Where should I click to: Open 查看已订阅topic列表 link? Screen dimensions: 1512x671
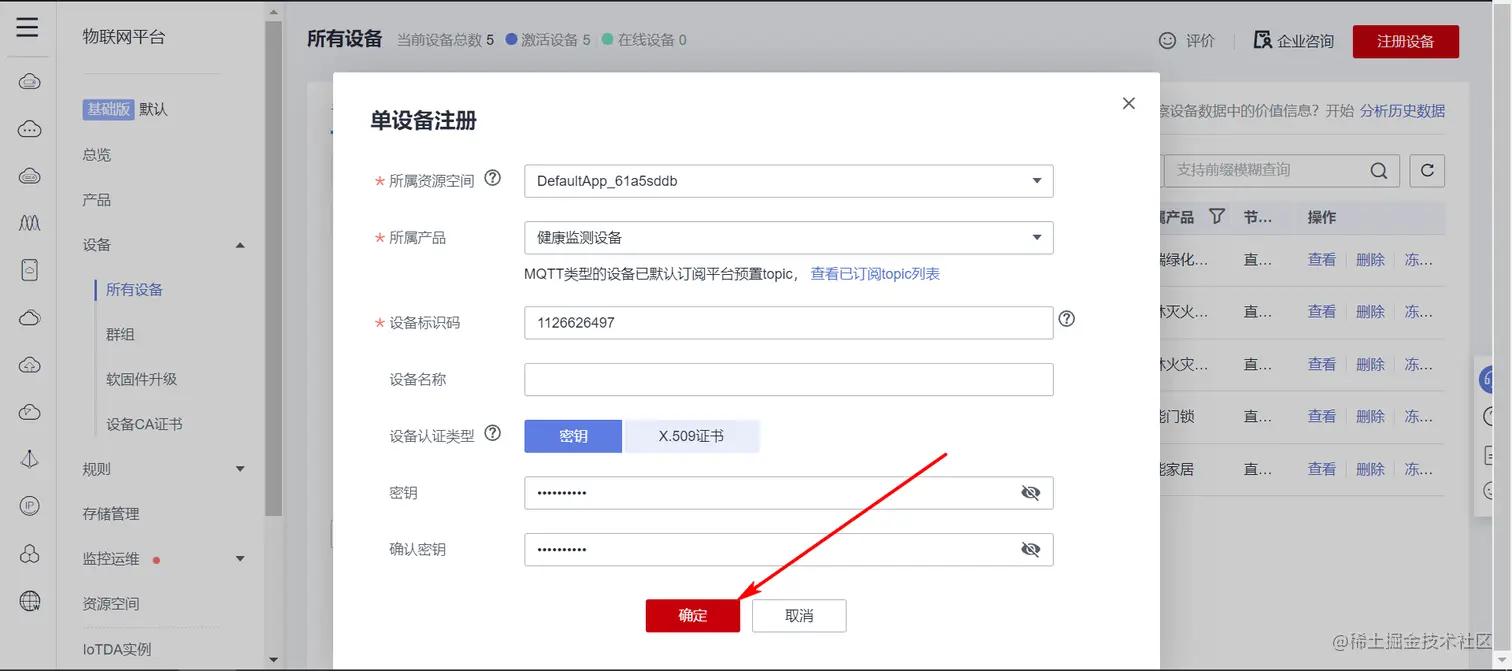click(875, 274)
